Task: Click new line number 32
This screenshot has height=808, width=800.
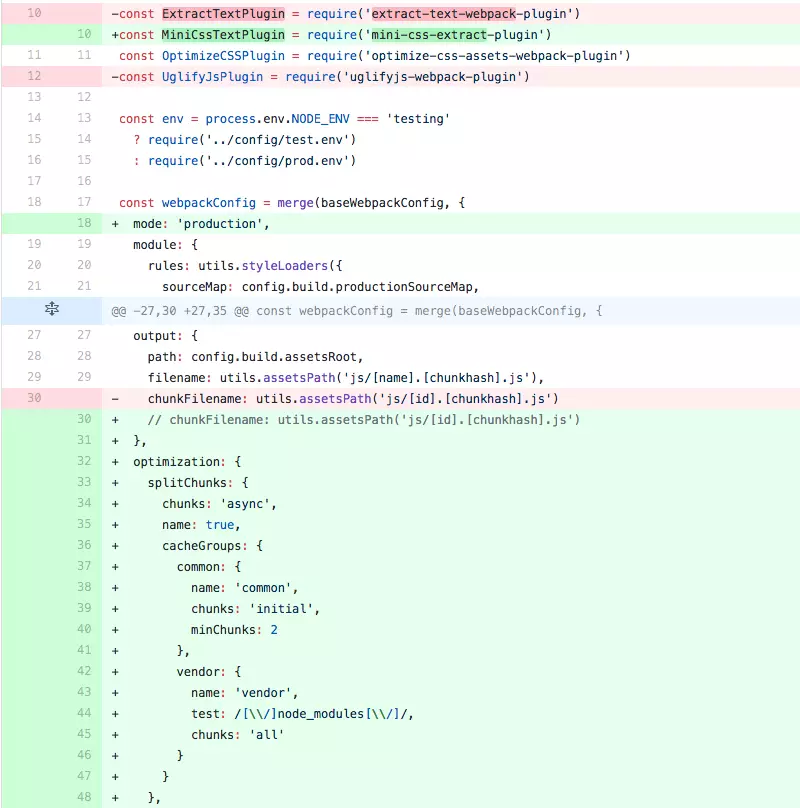Action: click(x=84, y=461)
